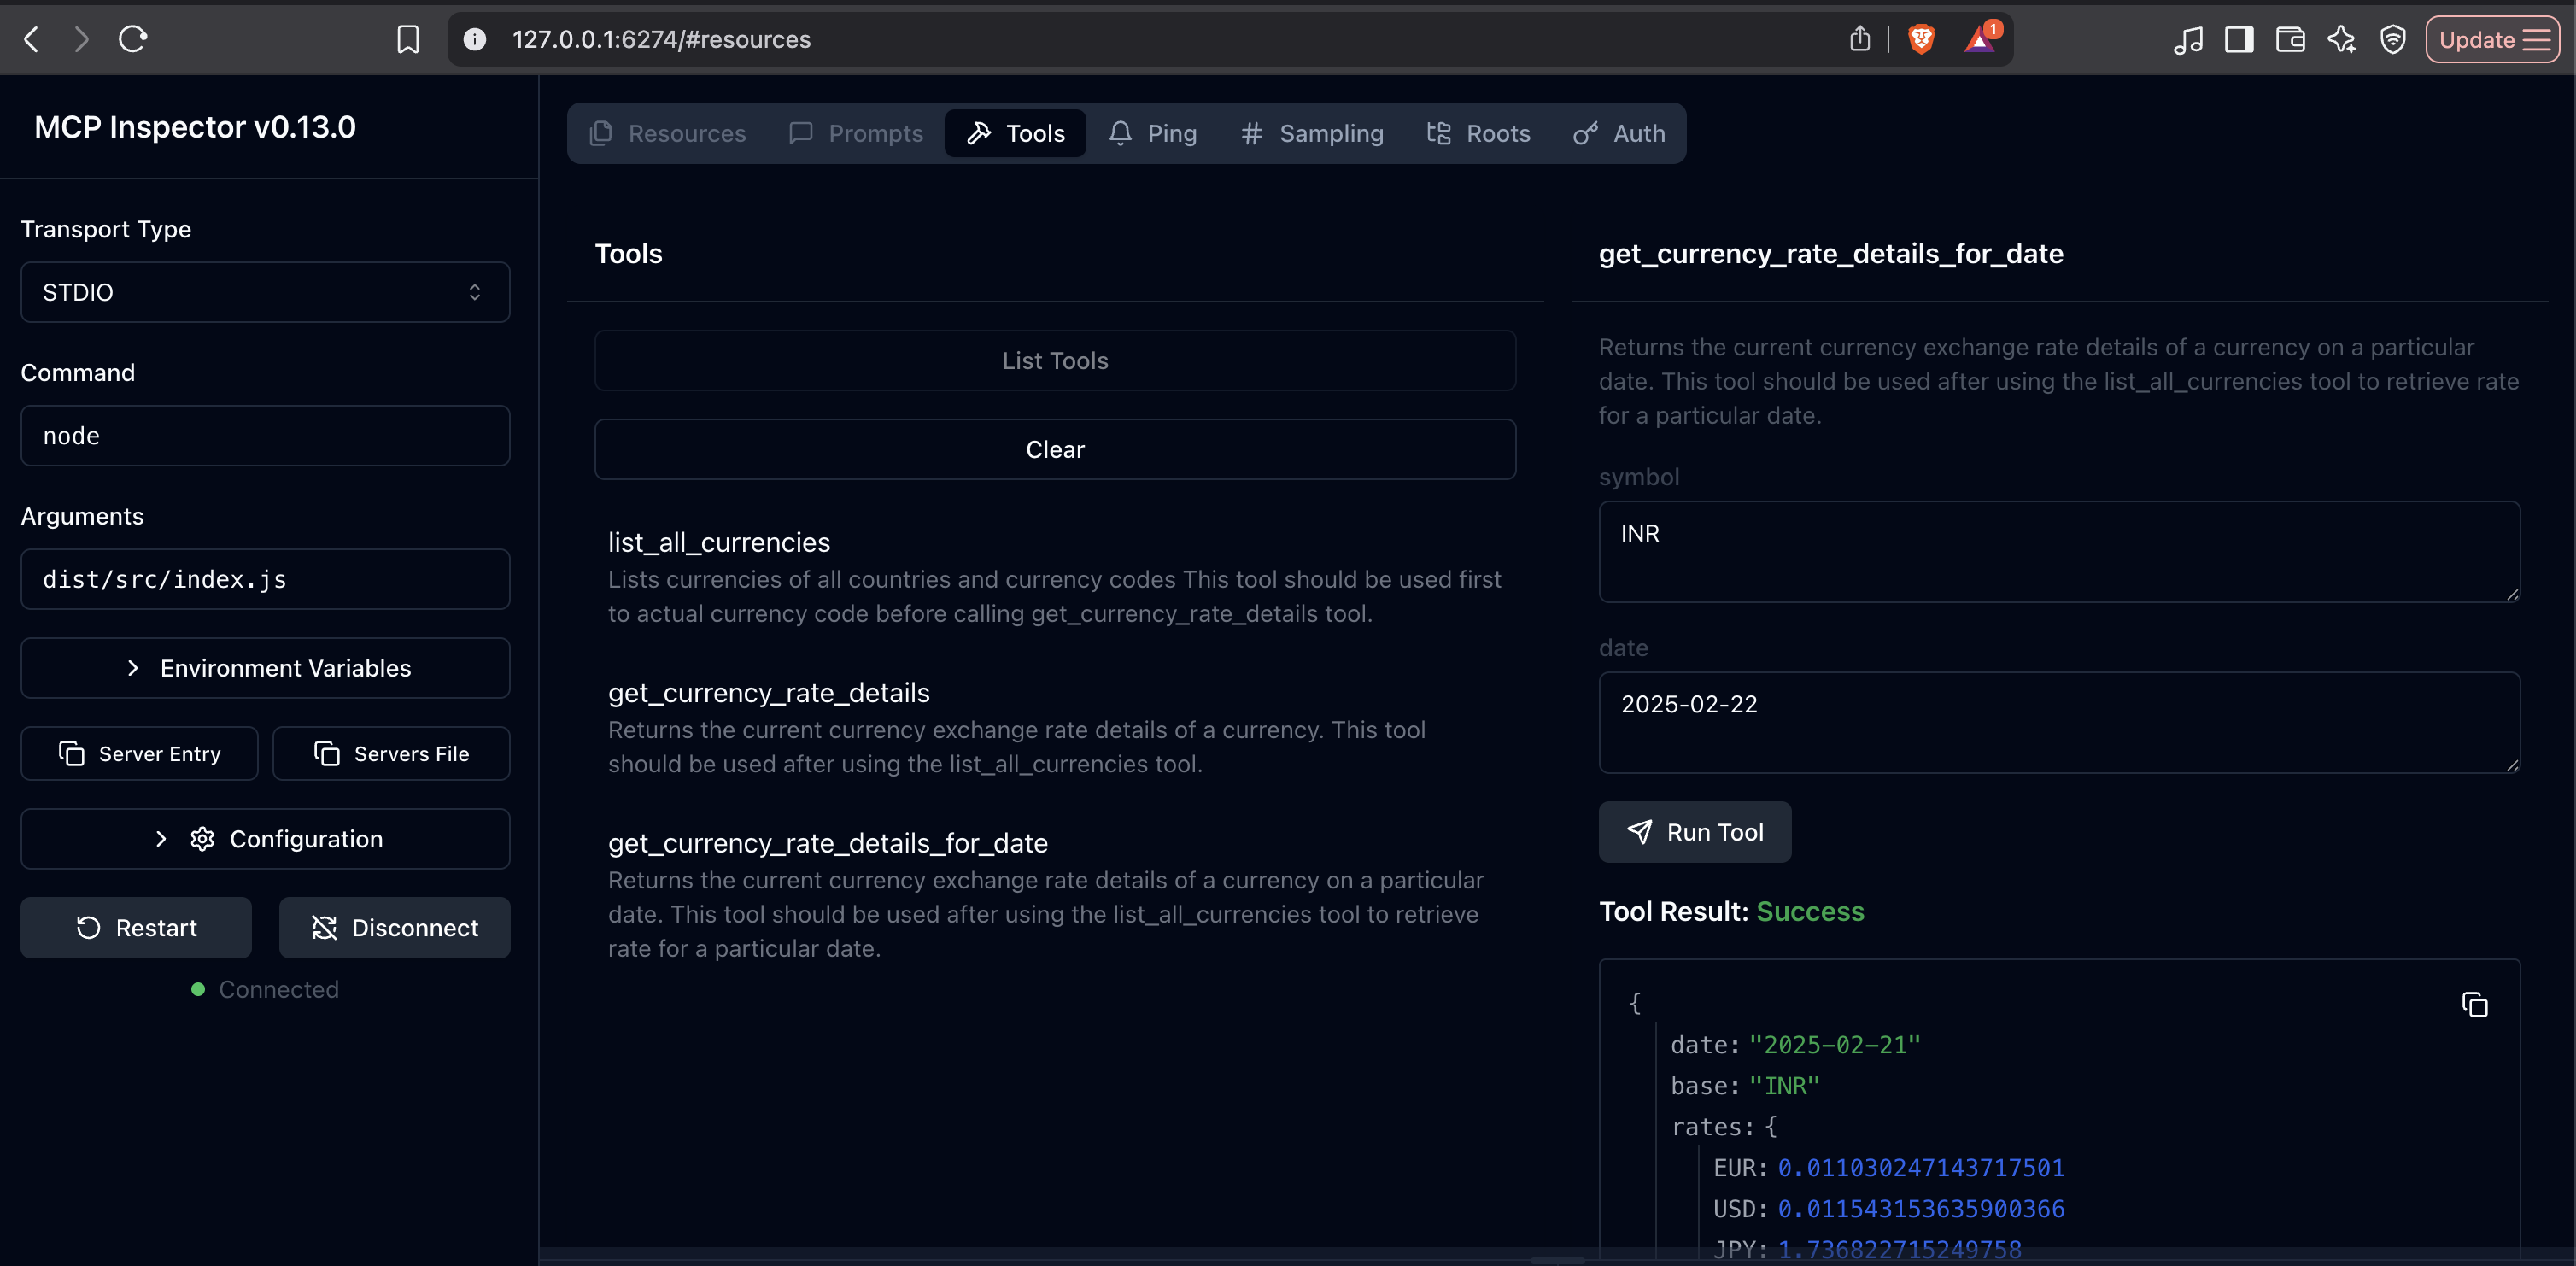The width and height of the screenshot is (2576, 1266).
Task: Click the bookmark icon in the browser bar
Action: click(408, 40)
